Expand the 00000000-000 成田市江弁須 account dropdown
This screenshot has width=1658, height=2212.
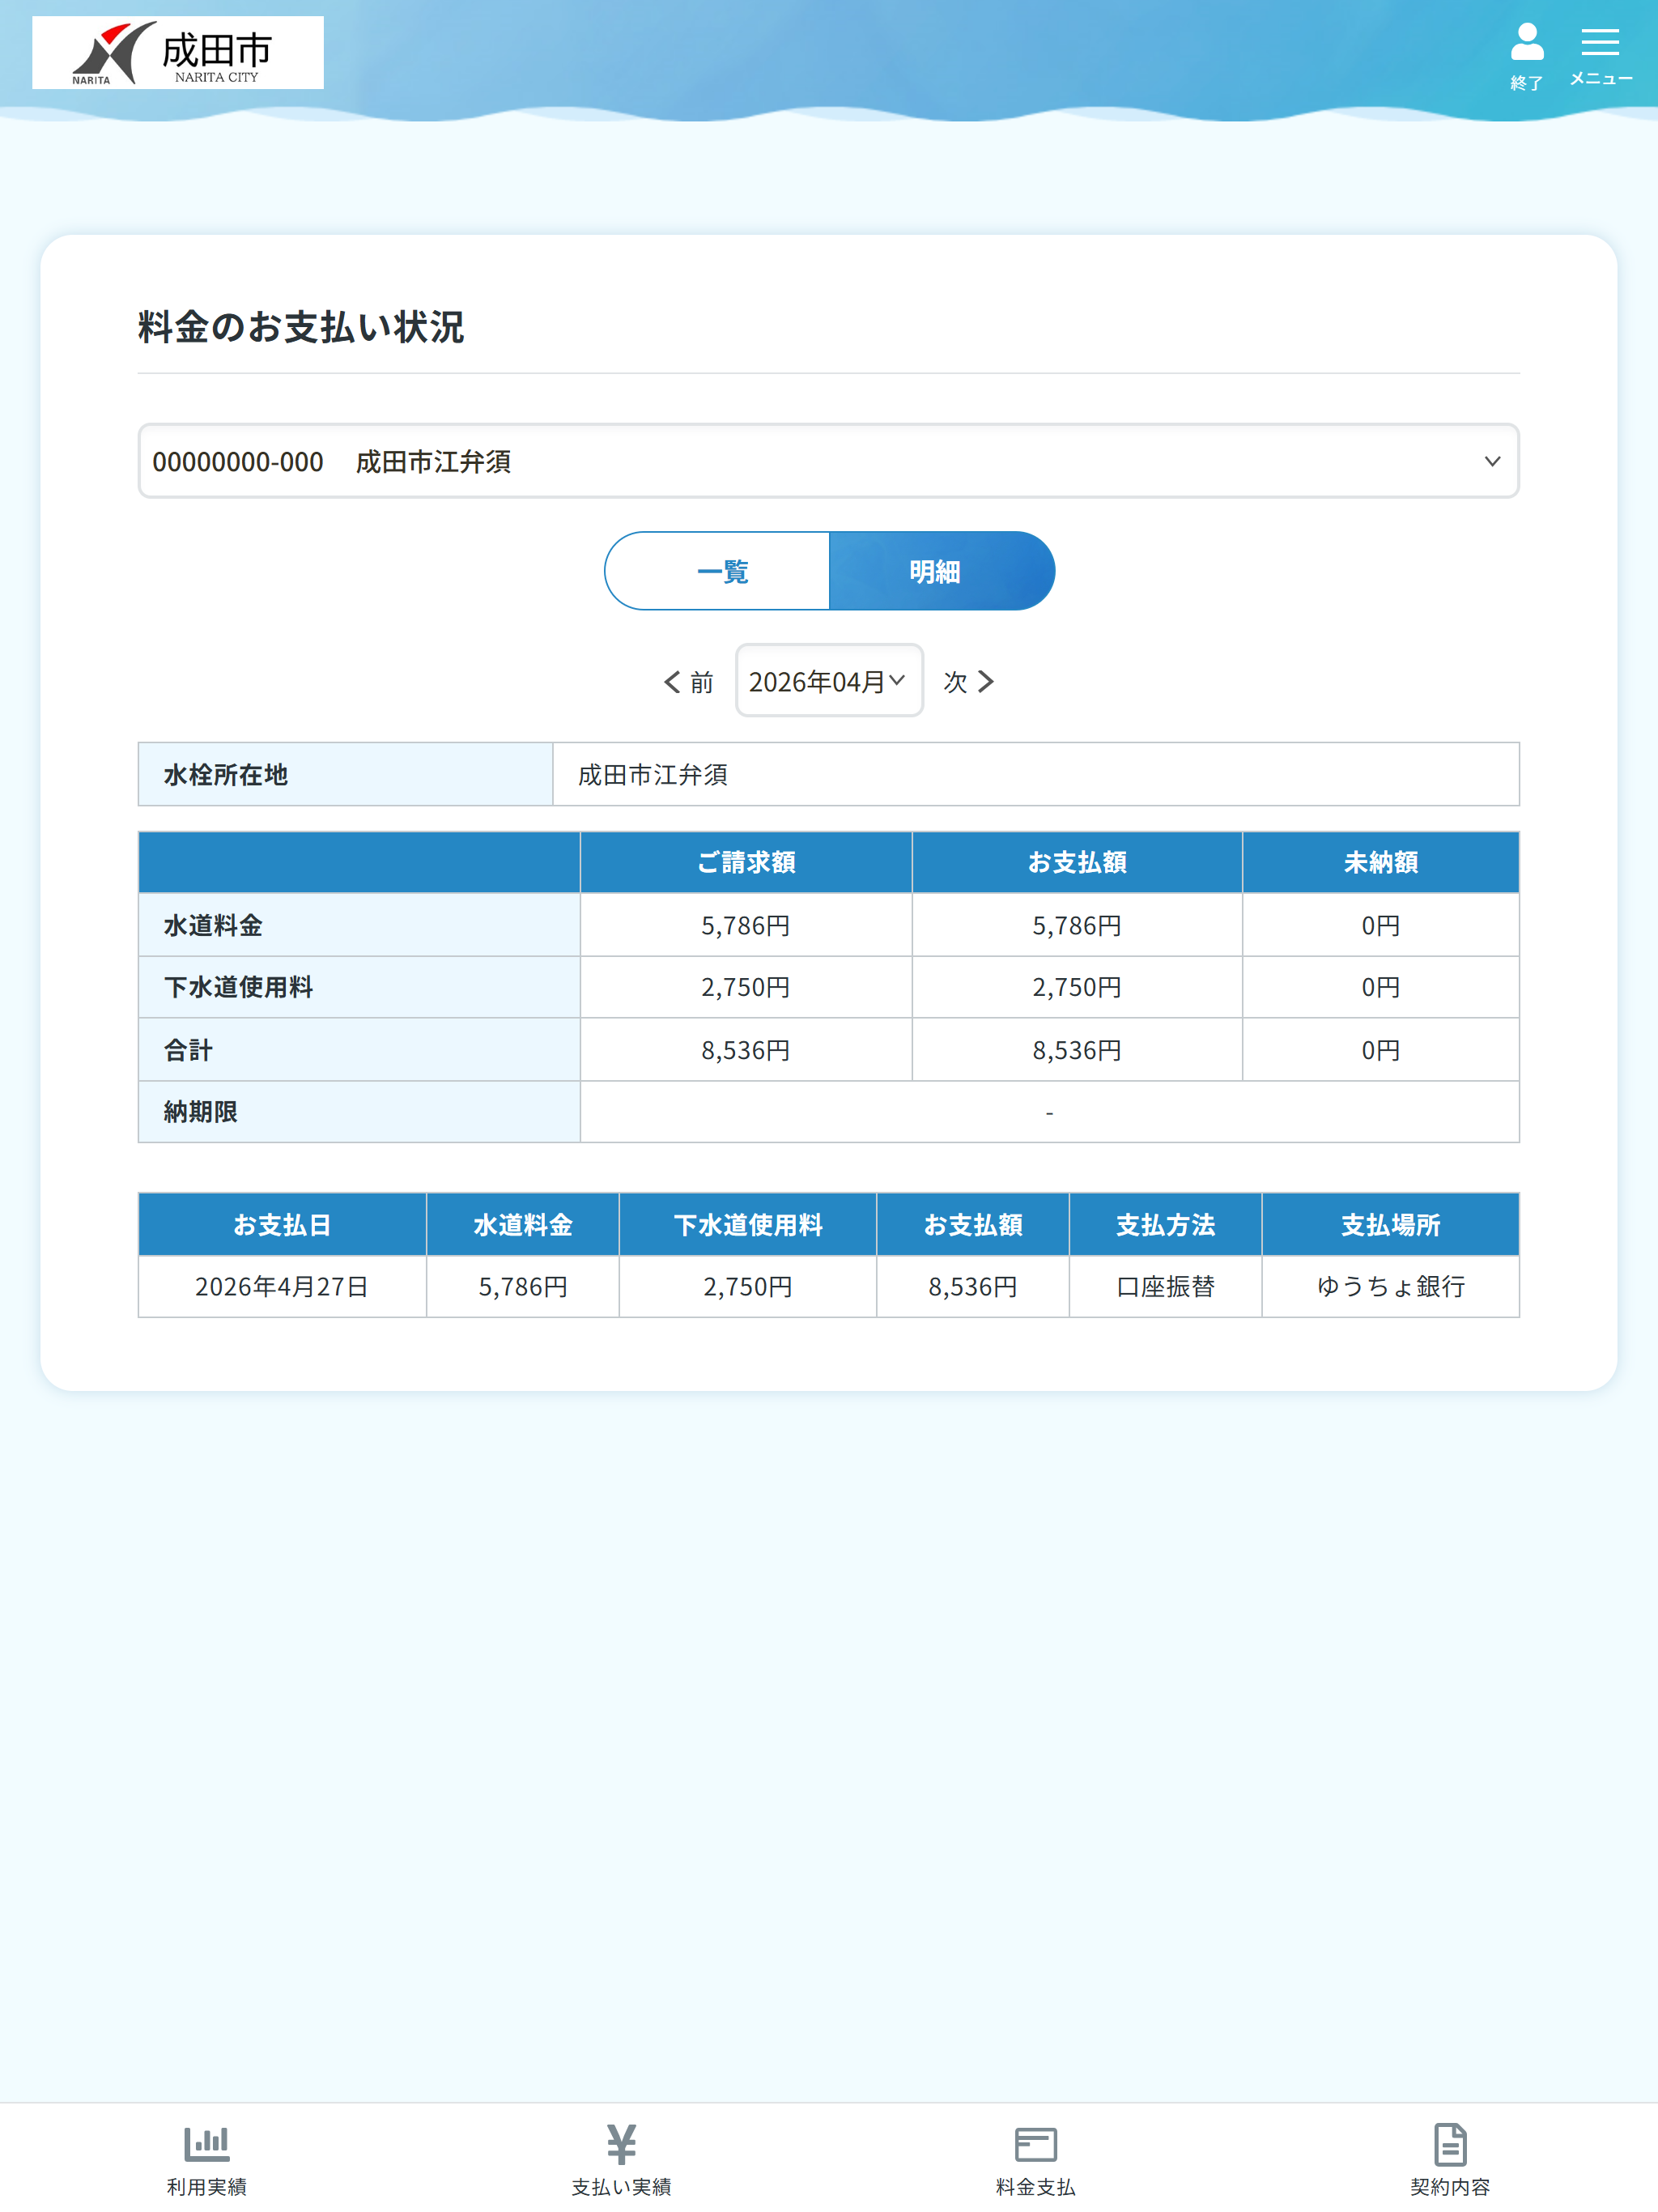click(828, 461)
